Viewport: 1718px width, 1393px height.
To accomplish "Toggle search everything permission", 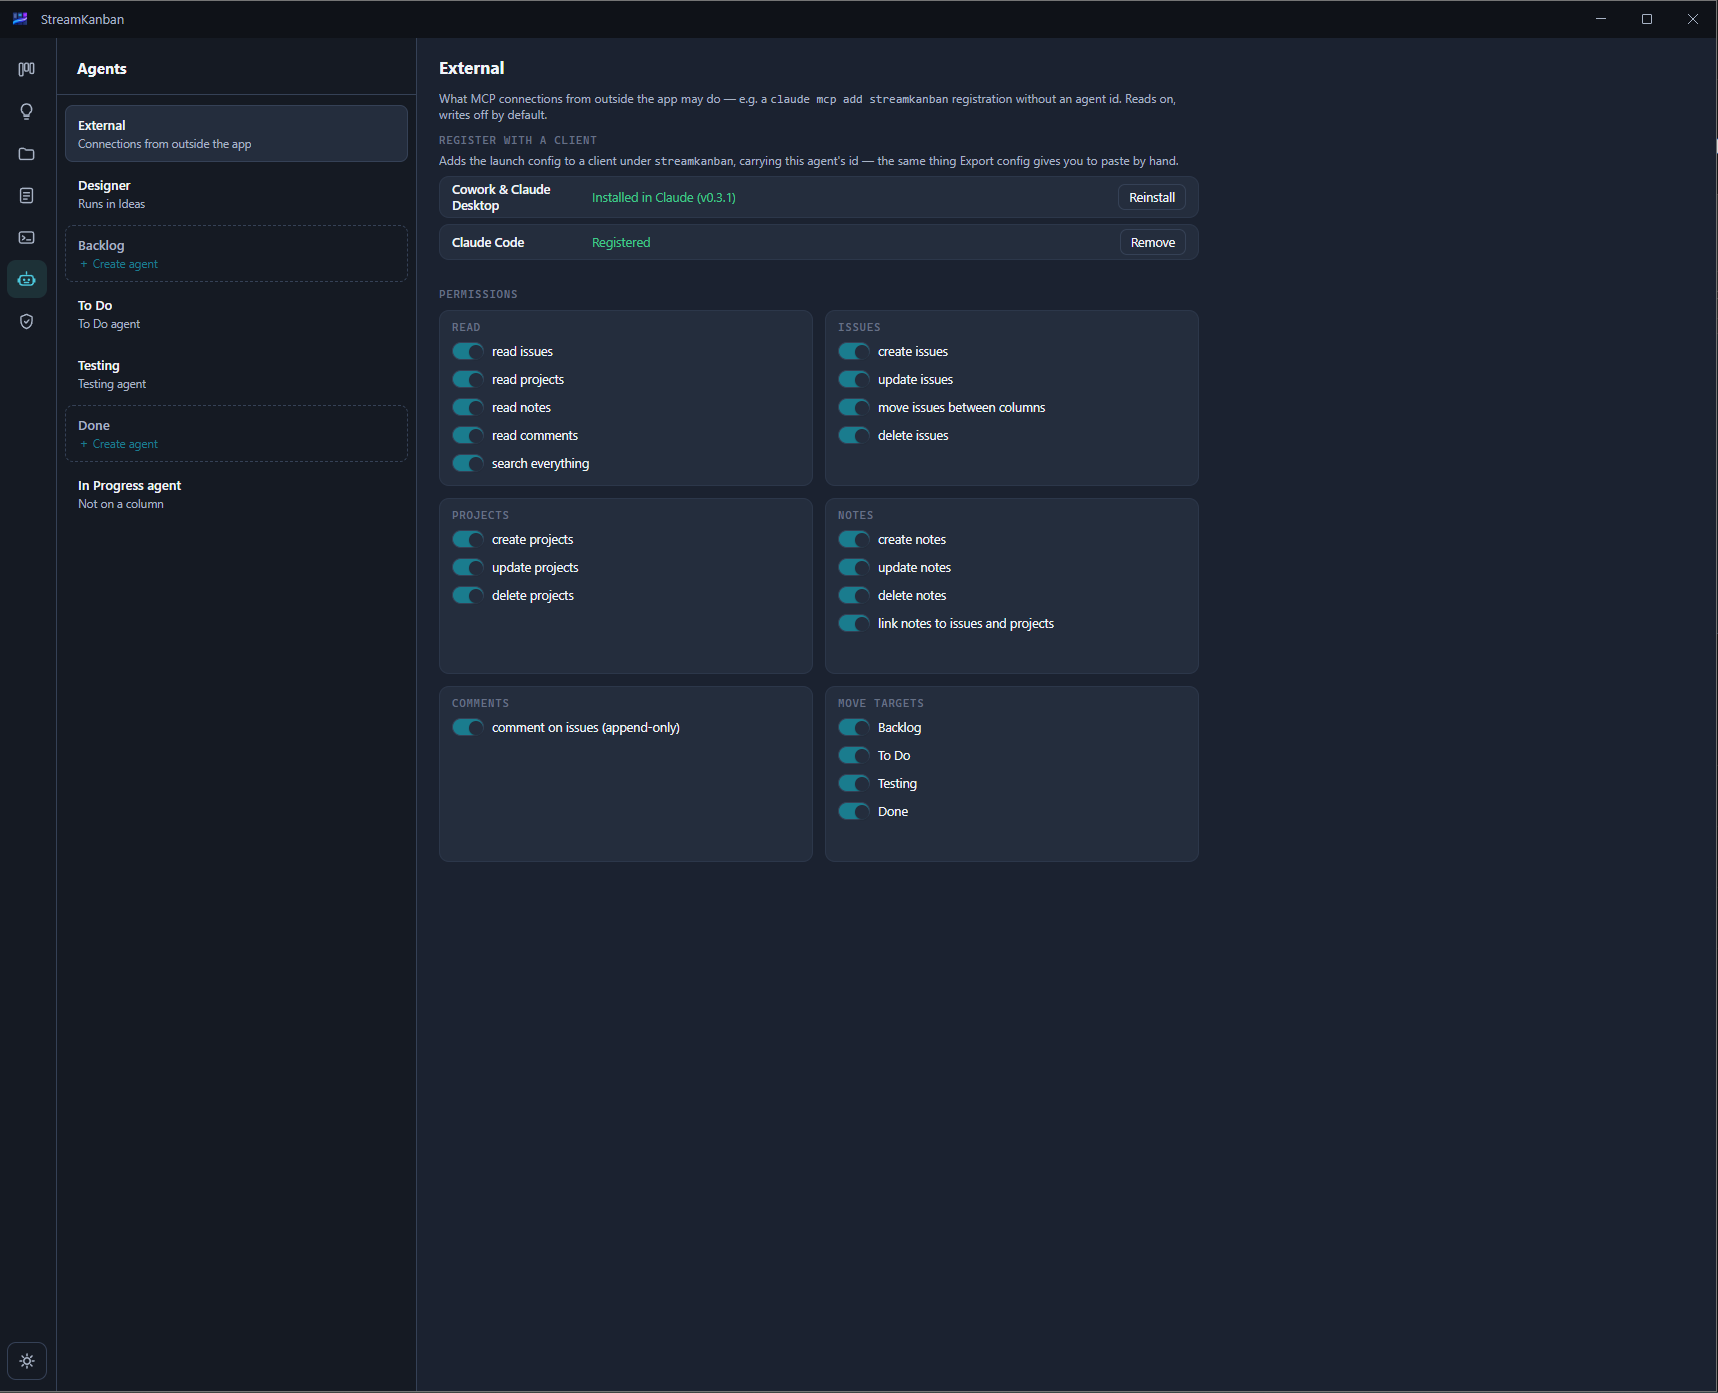I will pos(468,463).
